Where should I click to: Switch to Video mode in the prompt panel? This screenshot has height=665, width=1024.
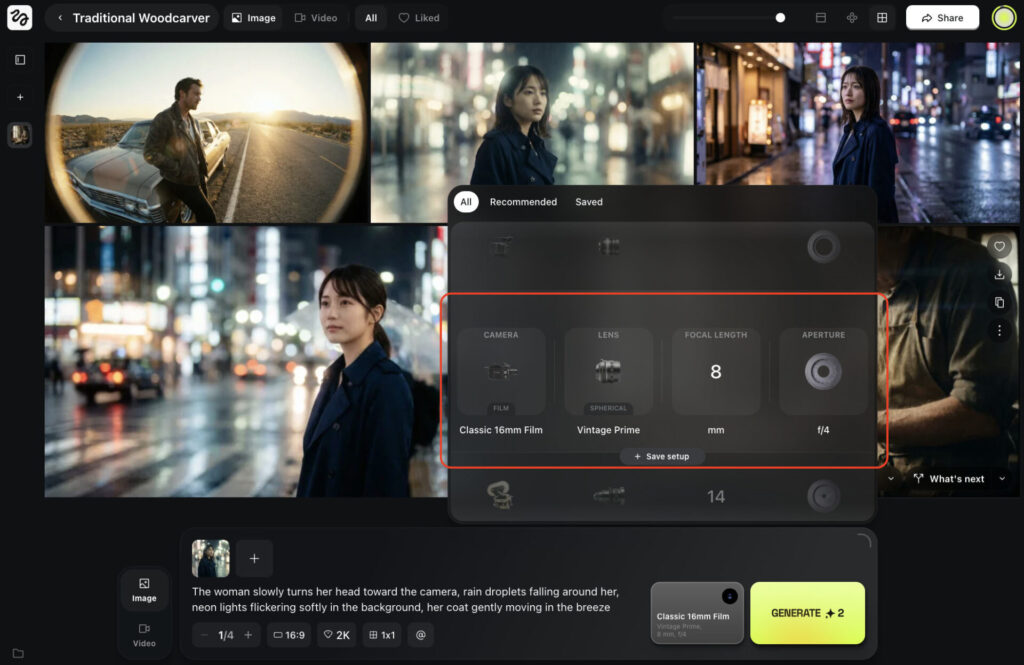click(x=144, y=635)
